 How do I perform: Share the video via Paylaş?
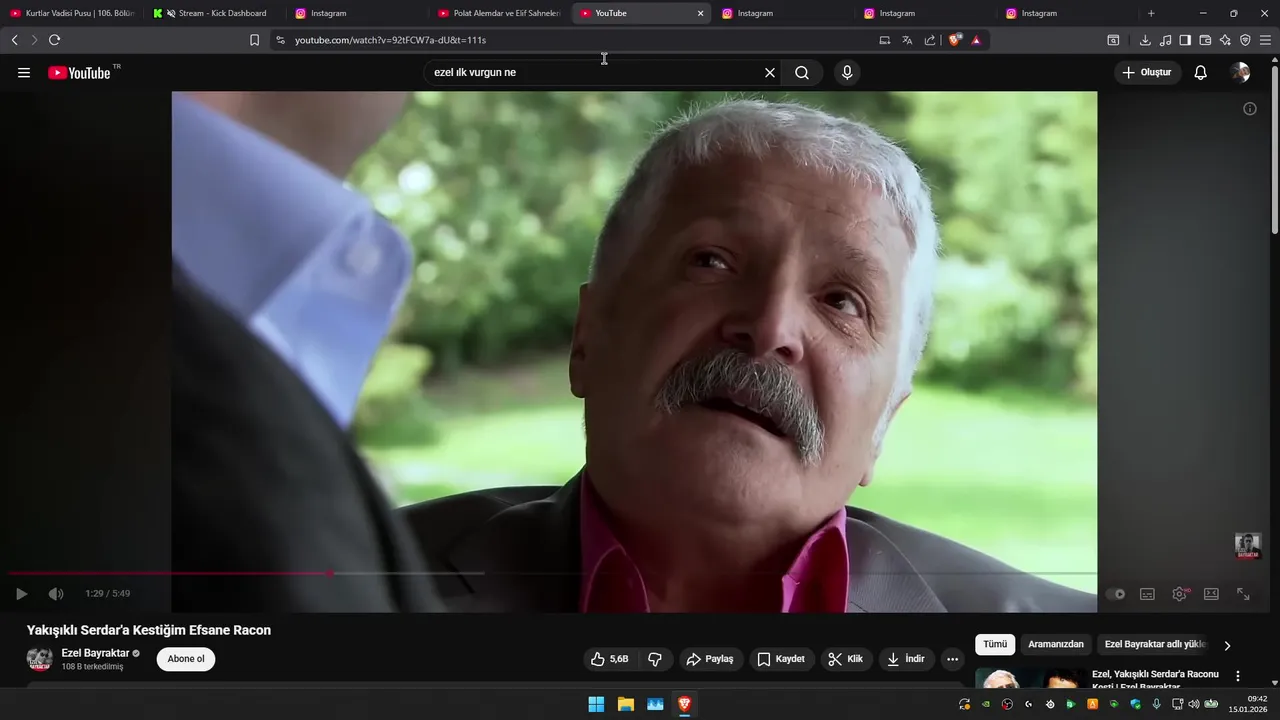710,659
